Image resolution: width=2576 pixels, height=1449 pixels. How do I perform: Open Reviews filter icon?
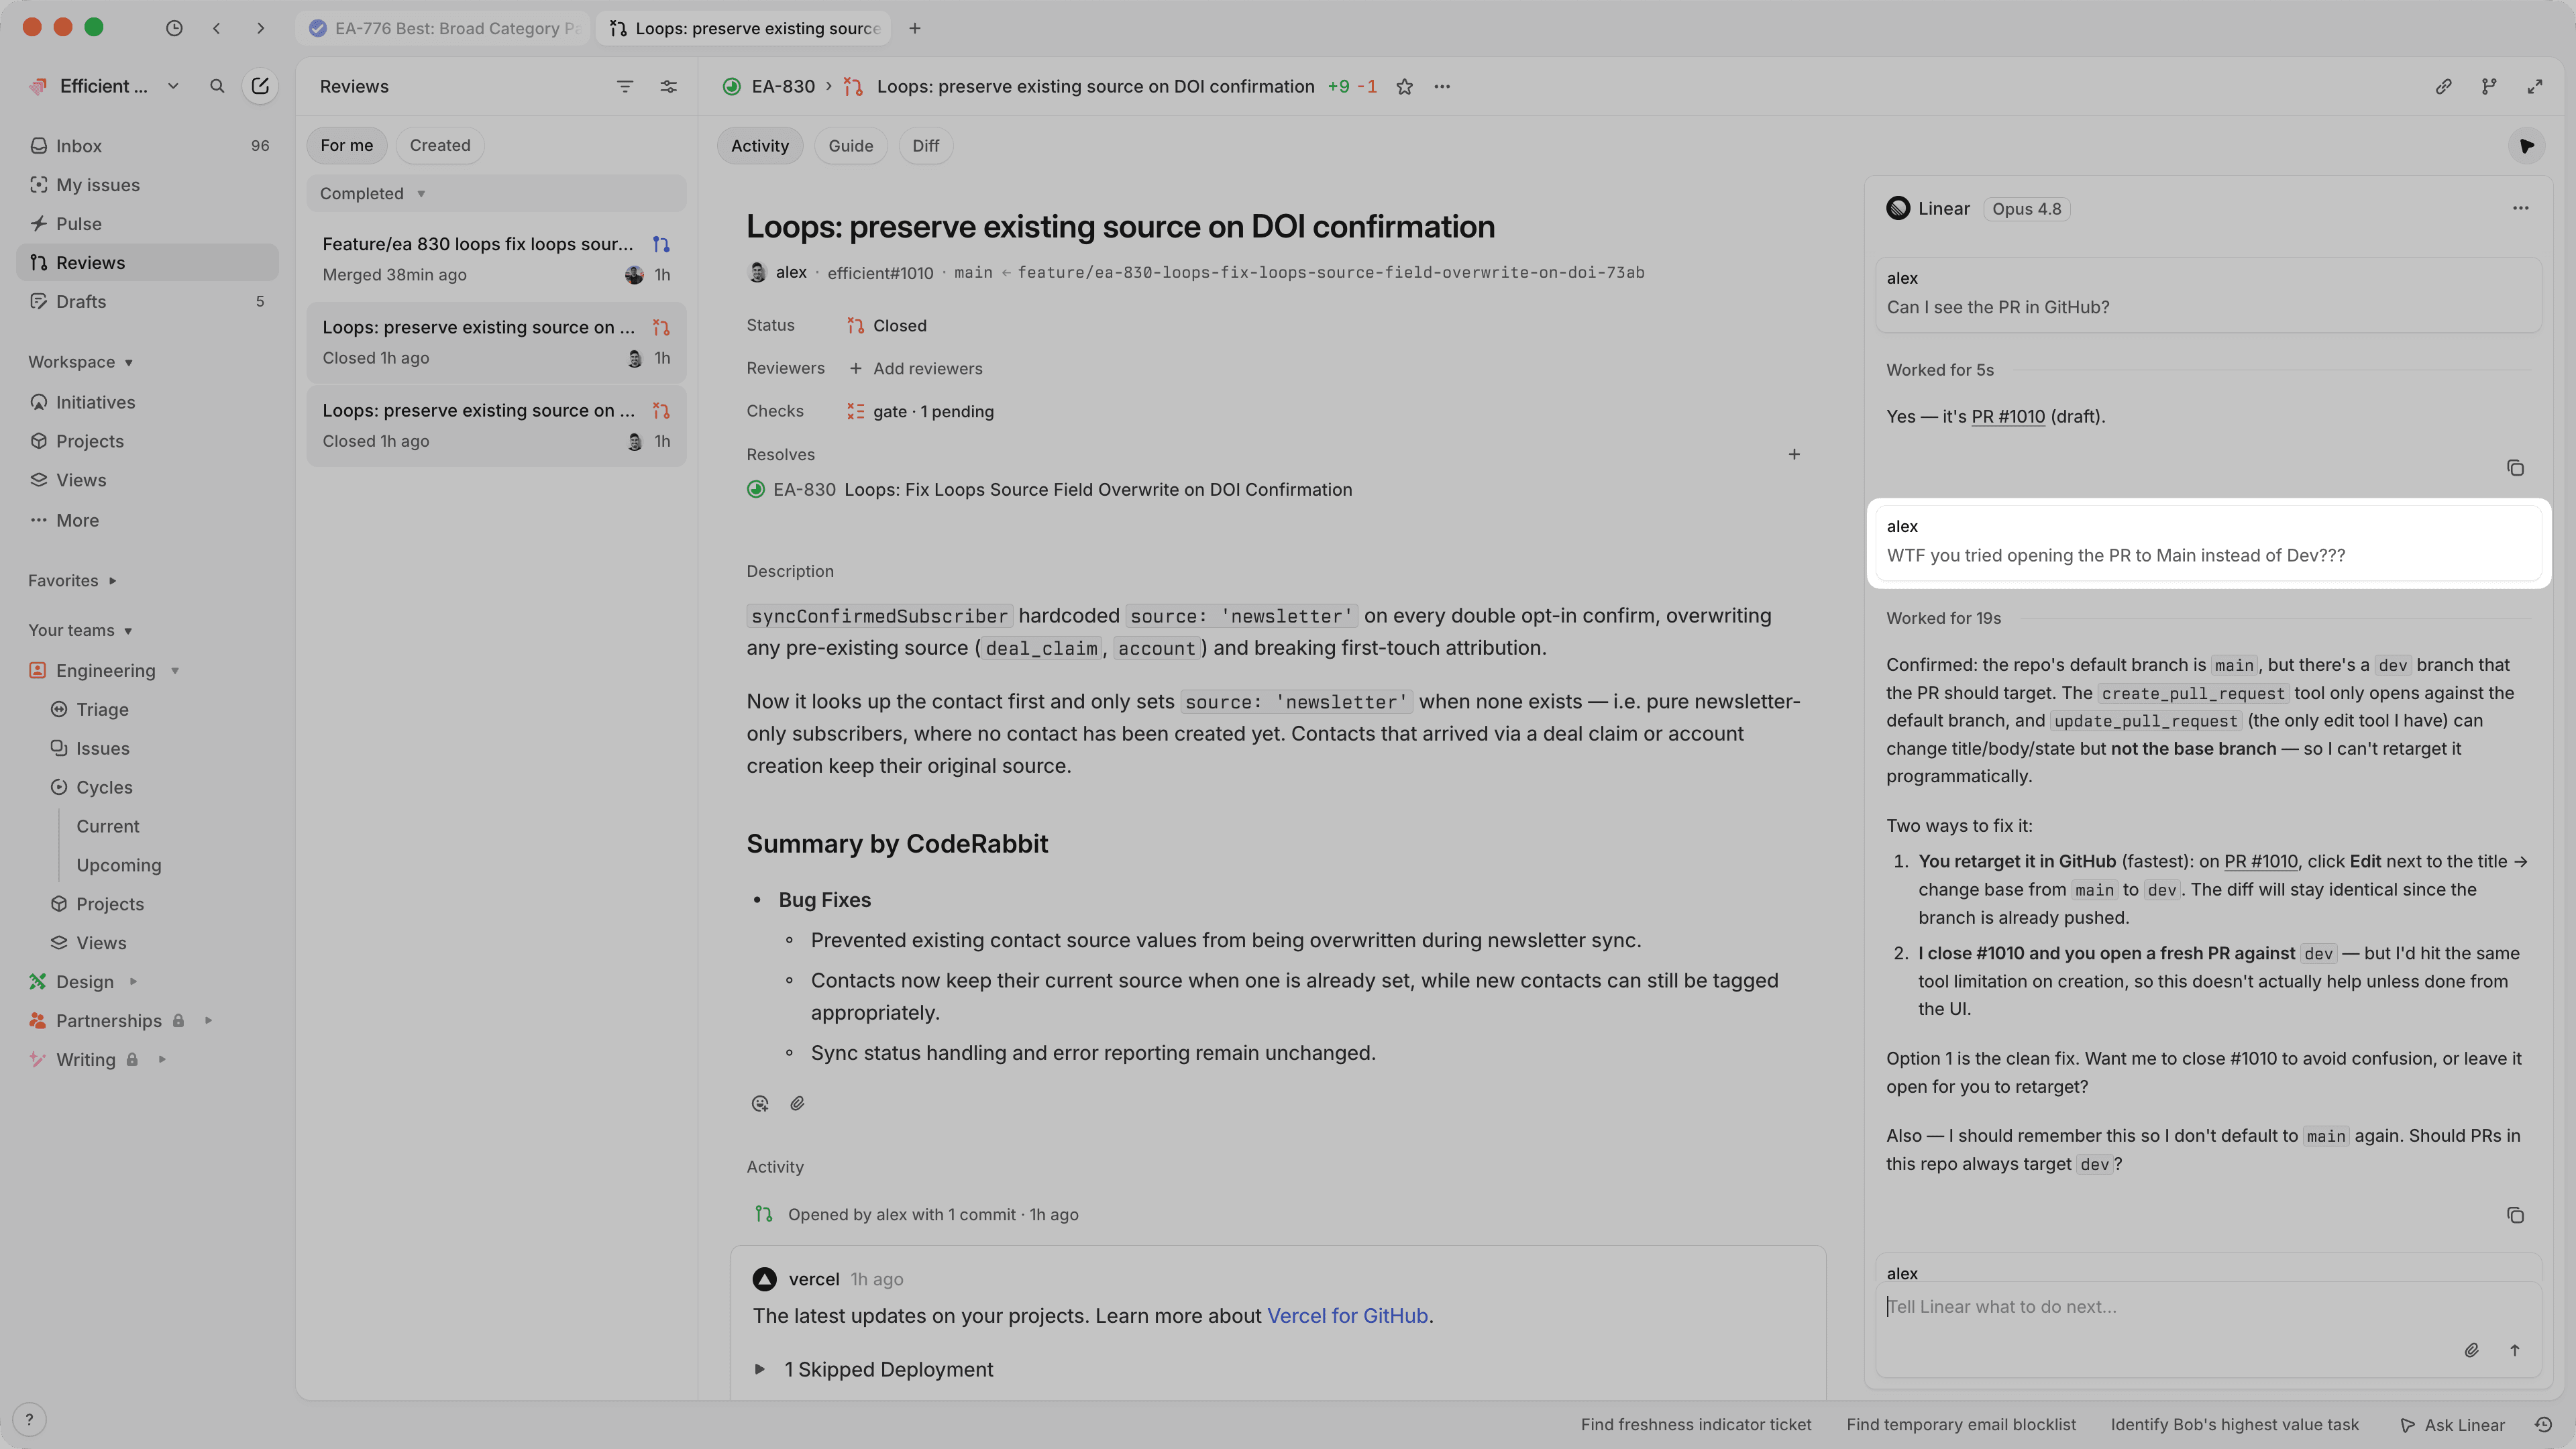coord(625,86)
